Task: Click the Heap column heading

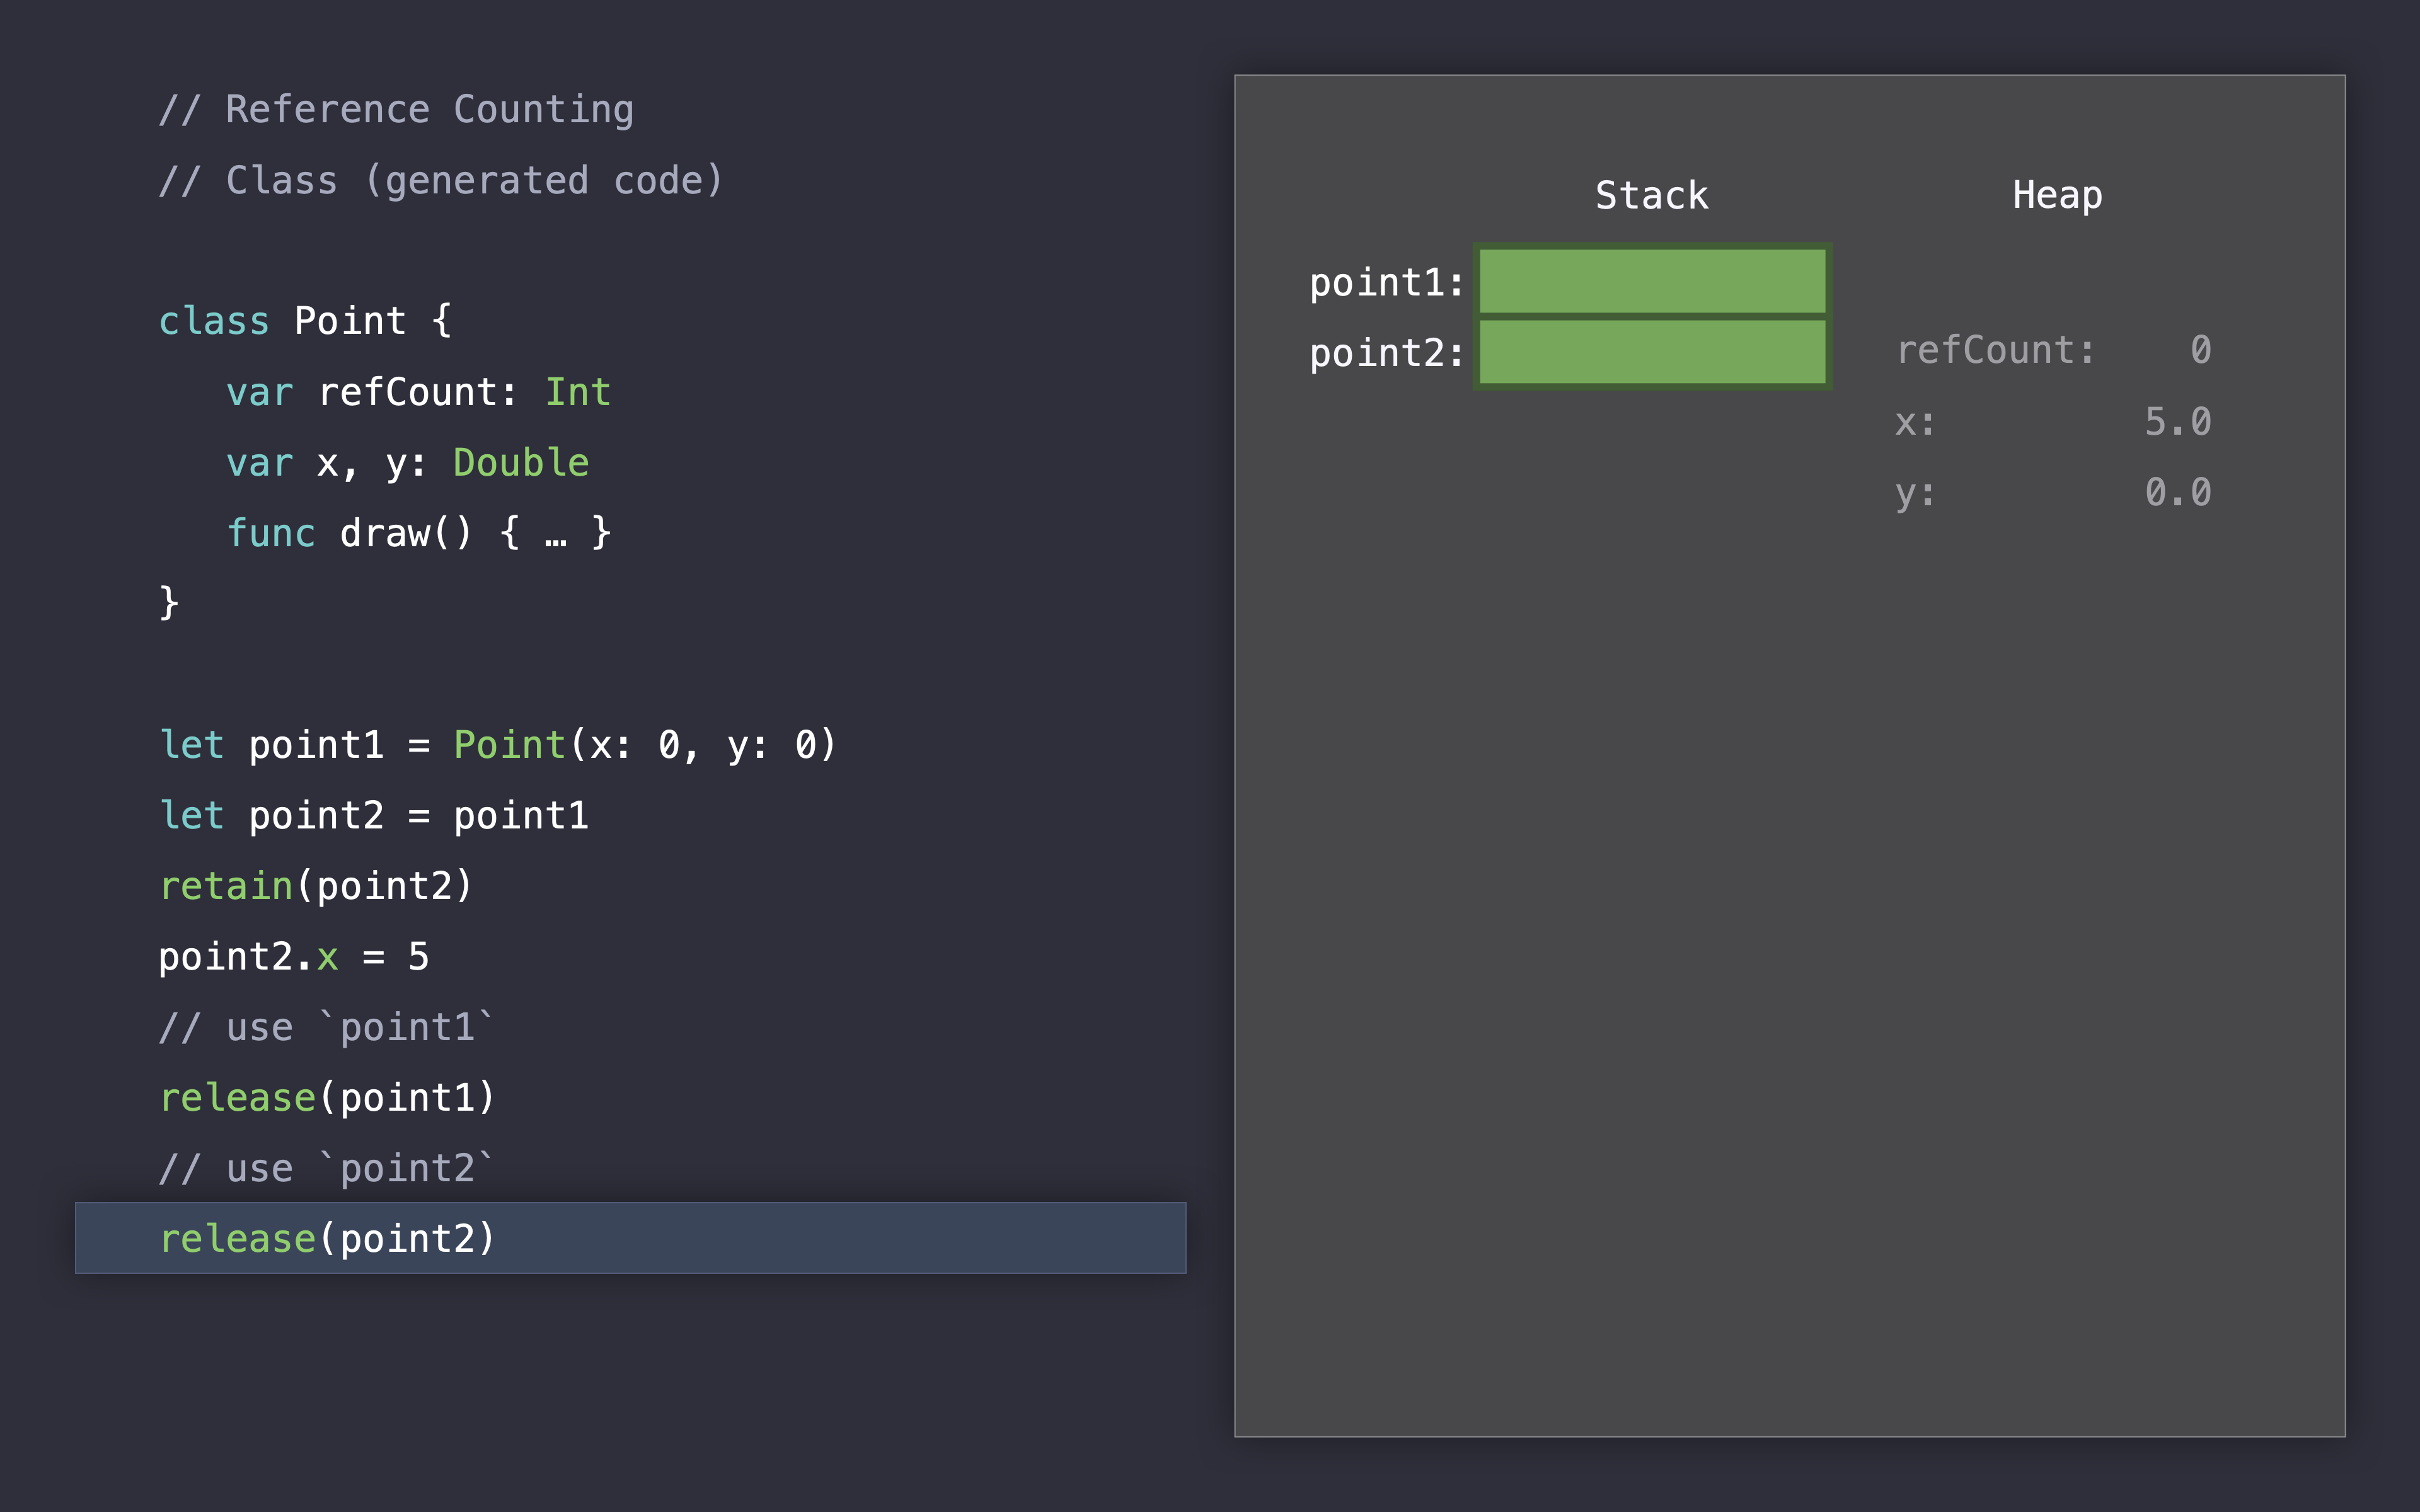Action: click(2056, 195)
